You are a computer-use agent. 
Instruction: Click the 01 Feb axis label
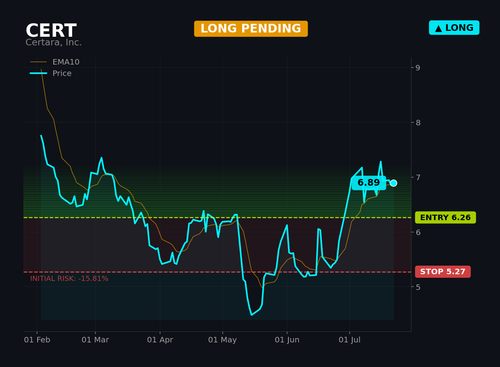[37, 340]
